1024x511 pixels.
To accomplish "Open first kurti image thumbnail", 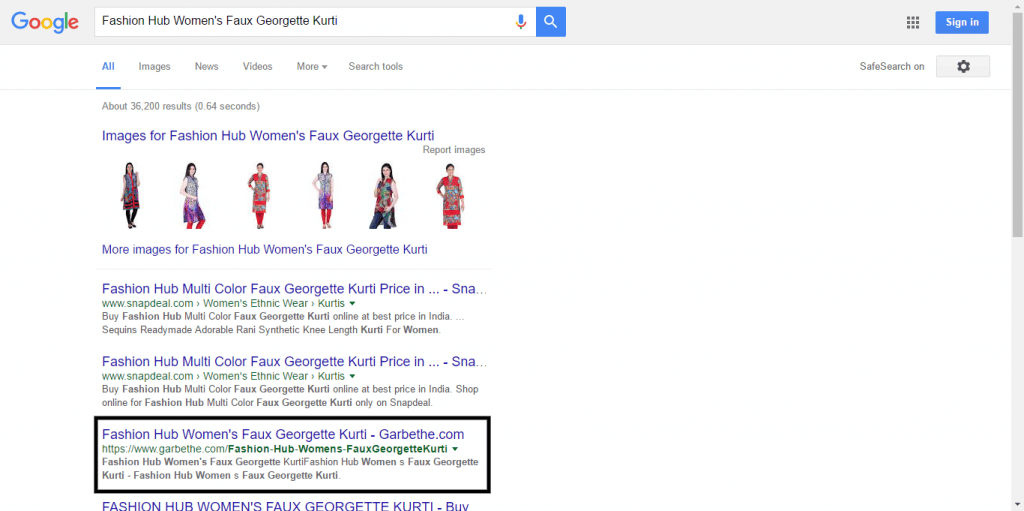I will click(x=129, y=195).
